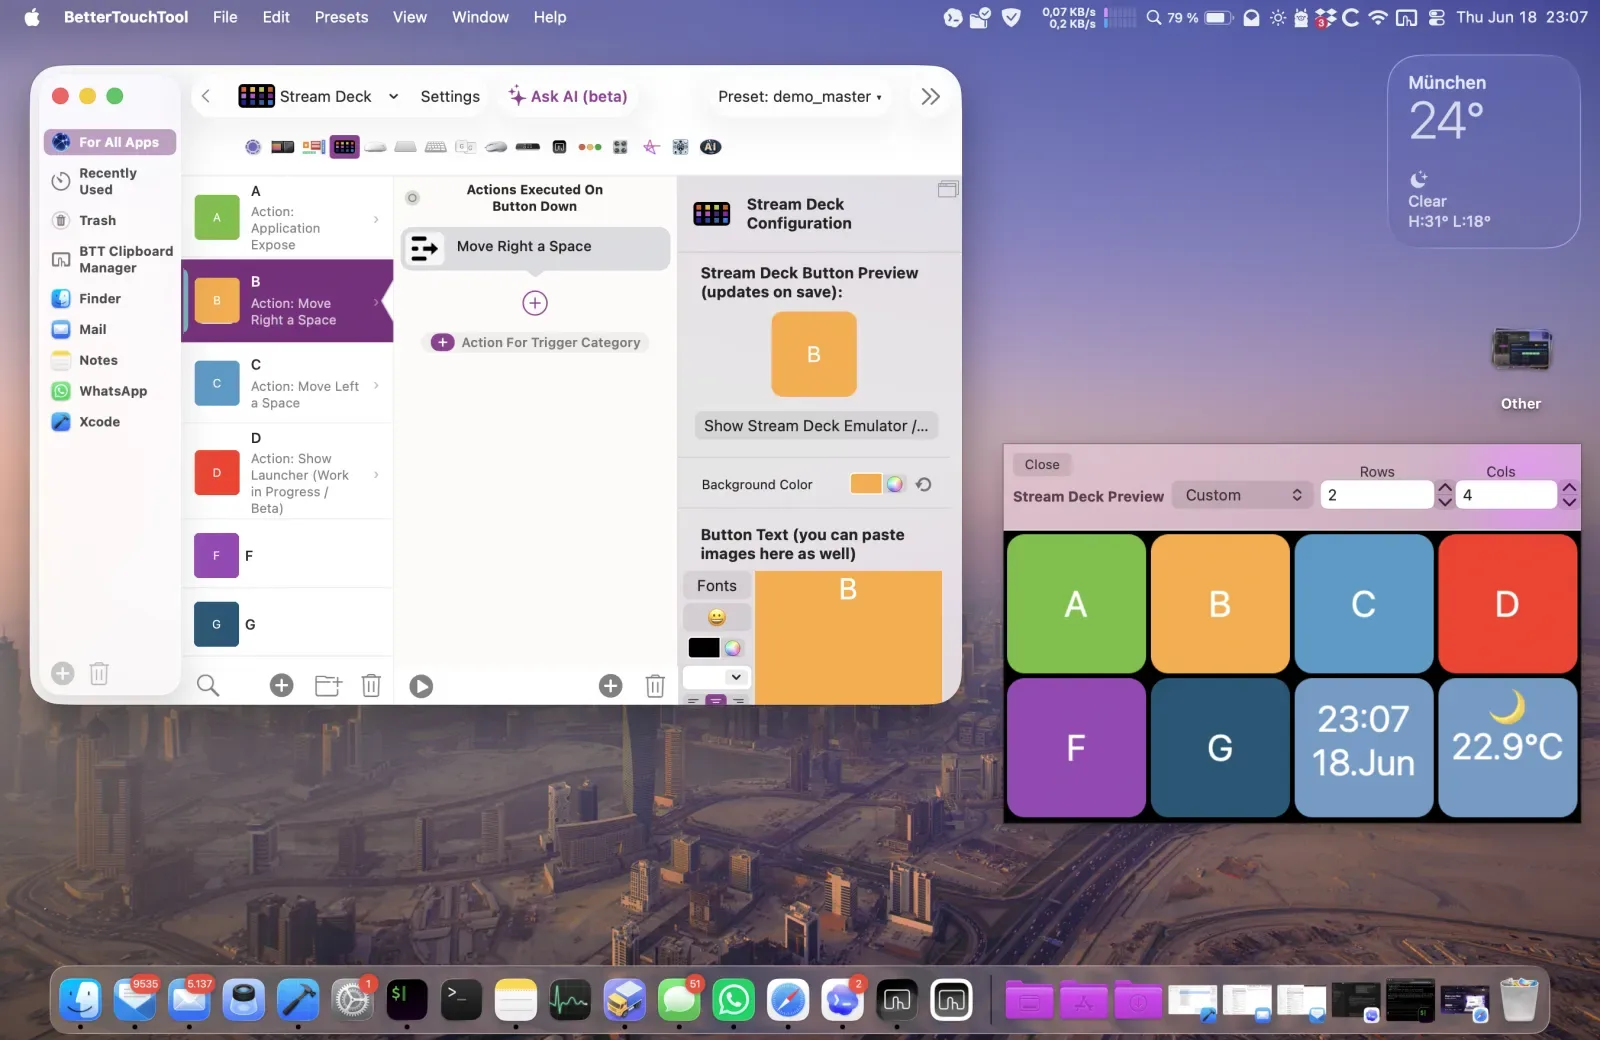Click the floating window icon in config panel
This screenshot has width=1600, height=1040.
tap(948, 190)
